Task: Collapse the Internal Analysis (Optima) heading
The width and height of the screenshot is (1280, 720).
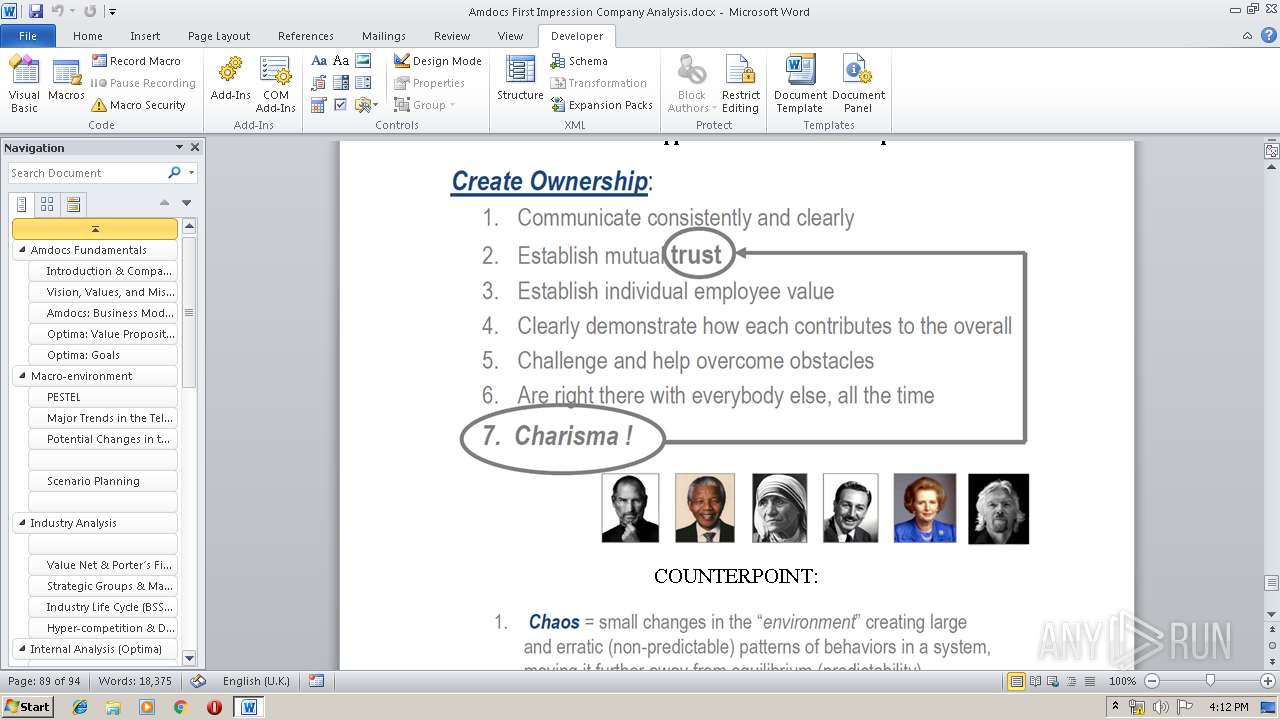Action: [x=22, y=649]
